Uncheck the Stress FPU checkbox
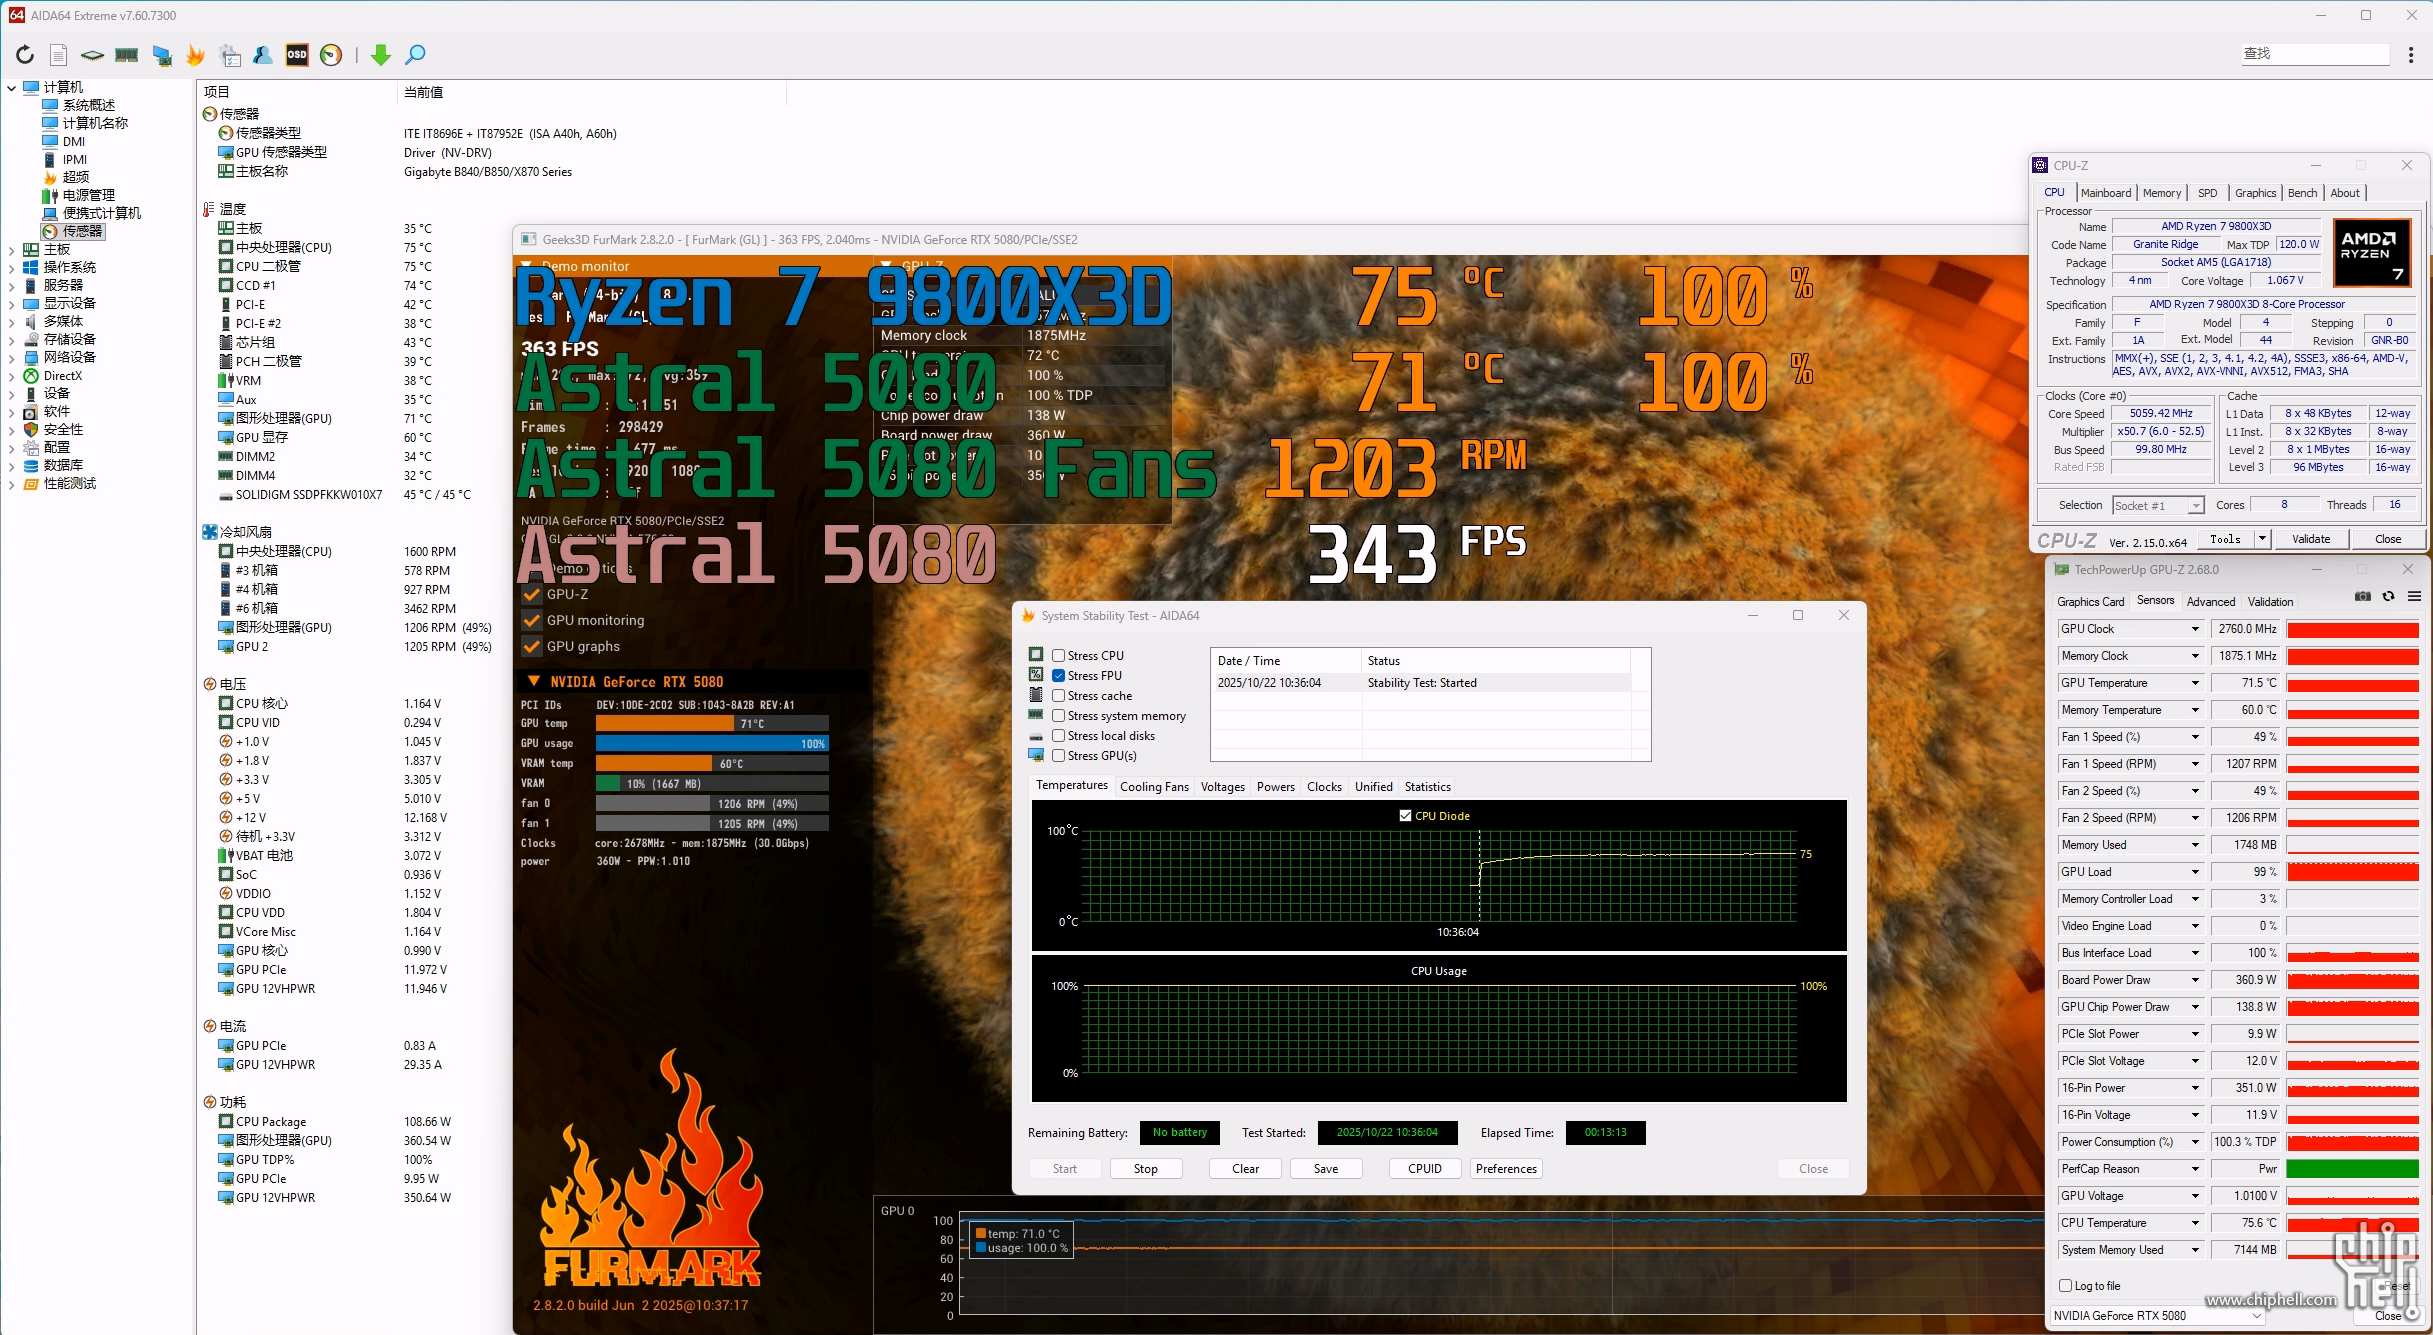Viewport: 2433px width, 1335px height. (1058, 676)
